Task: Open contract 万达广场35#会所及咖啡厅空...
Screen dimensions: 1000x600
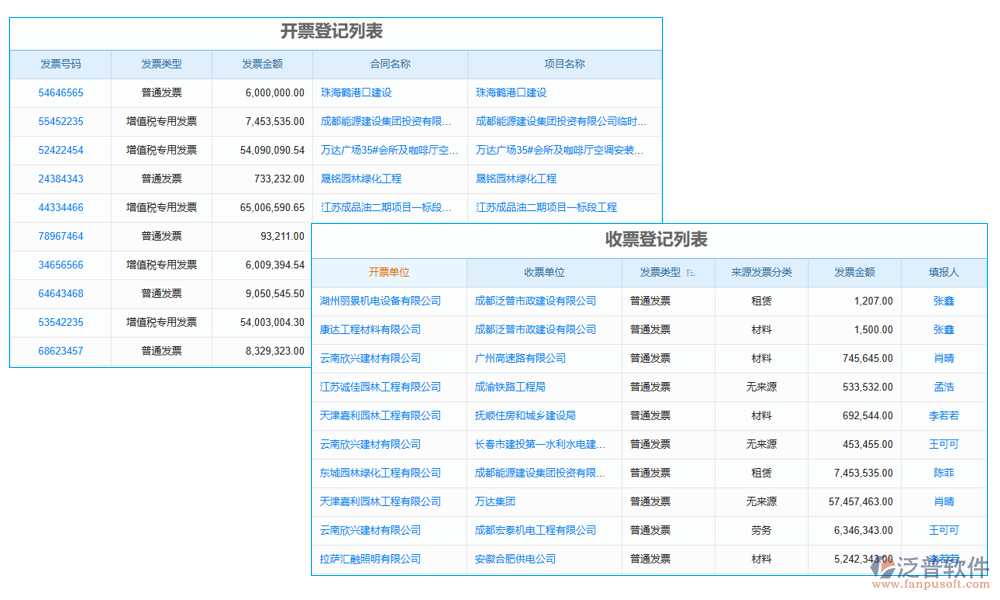Action: click(x=389, y=150)
